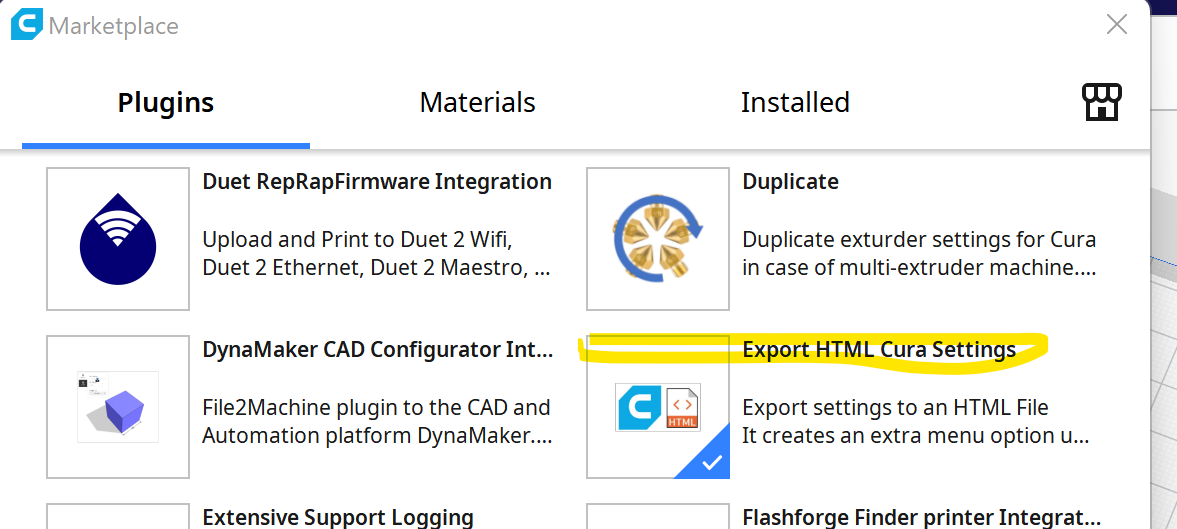
Task: Click the Export HTML Cura Settings icon
Action: click(x=658, y=407)
